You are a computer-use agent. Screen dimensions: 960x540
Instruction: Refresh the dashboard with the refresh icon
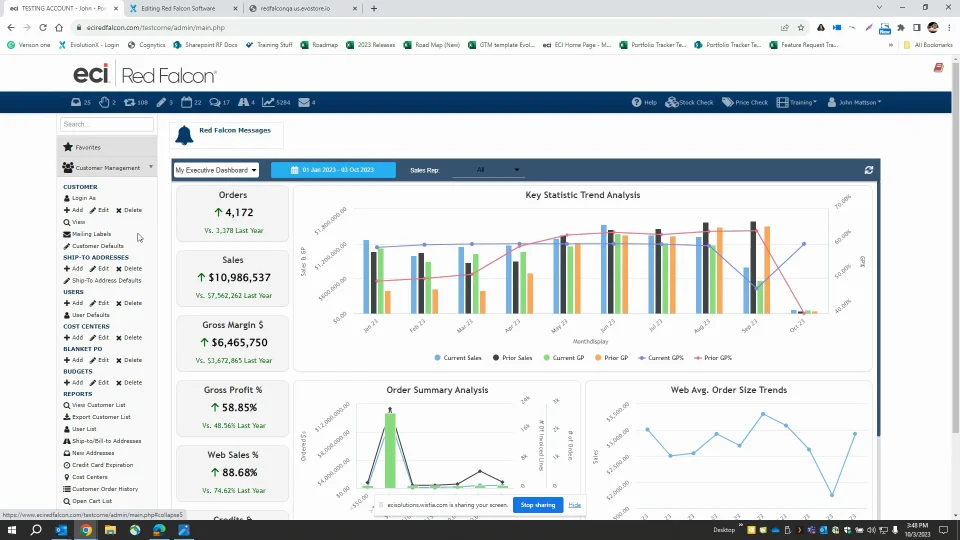coord(868,170)
